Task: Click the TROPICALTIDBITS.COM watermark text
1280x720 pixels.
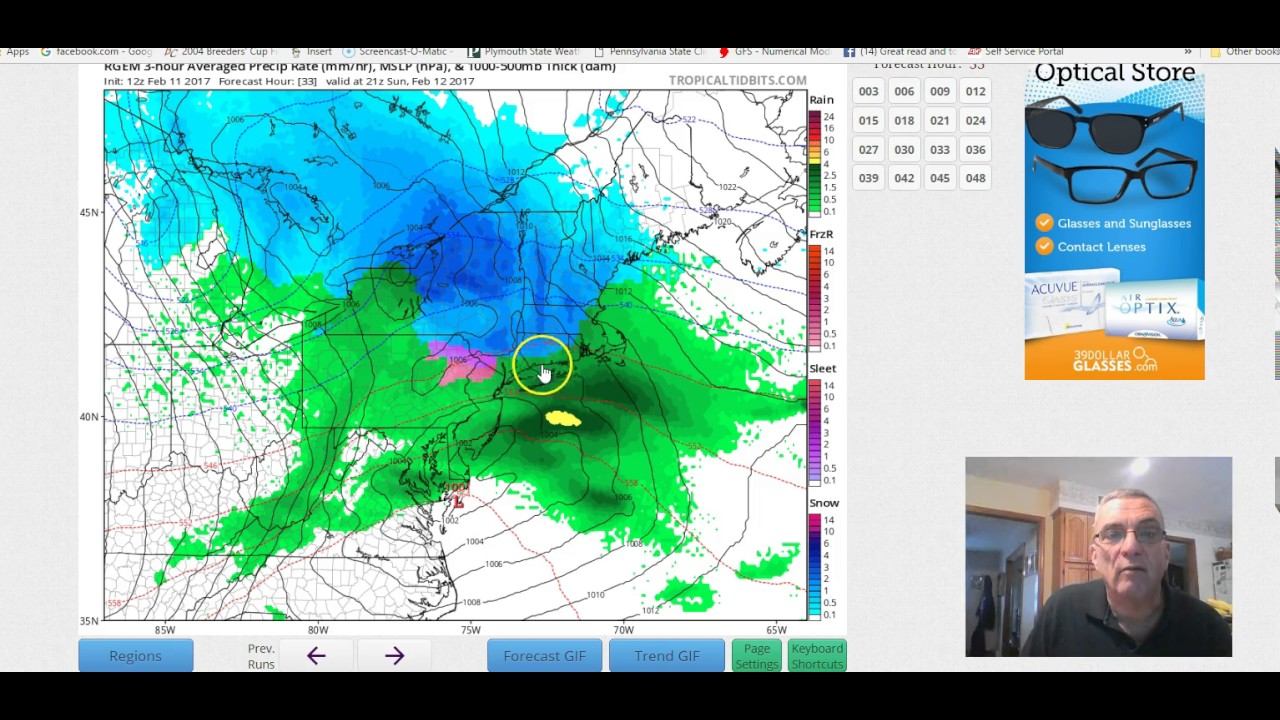Action: pos(737,80)
